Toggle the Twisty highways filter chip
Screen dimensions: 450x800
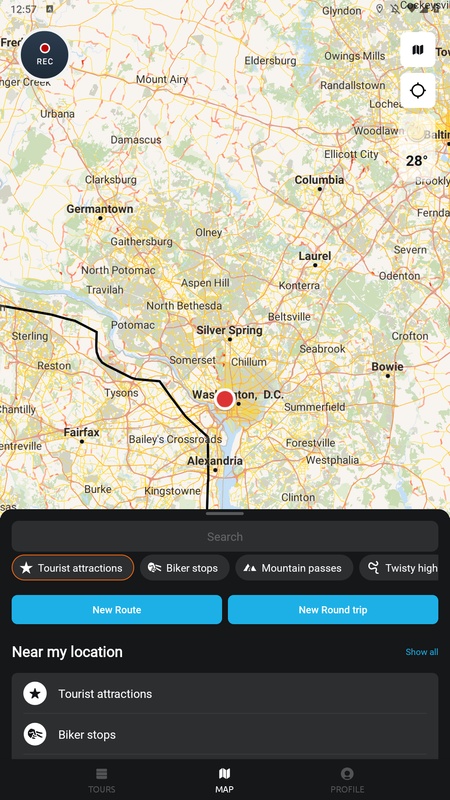pyautogui.click(x=399, y=568)
